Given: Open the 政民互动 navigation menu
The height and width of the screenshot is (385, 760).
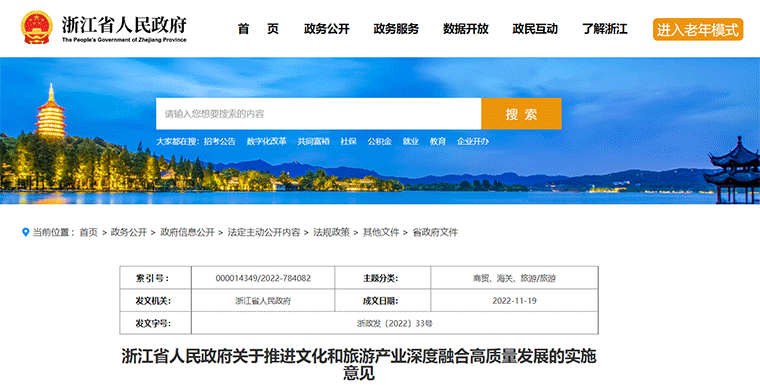Looking at the screenshot, I should point(535,29).
